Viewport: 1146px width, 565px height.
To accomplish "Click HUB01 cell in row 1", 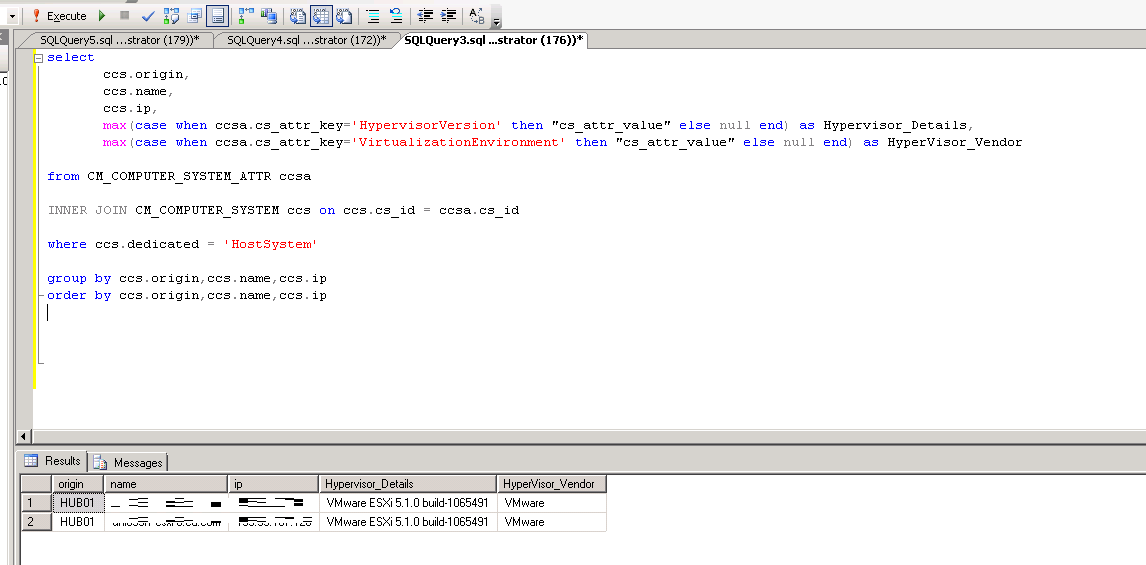I will pyautogui.click(x=78, y=503).
